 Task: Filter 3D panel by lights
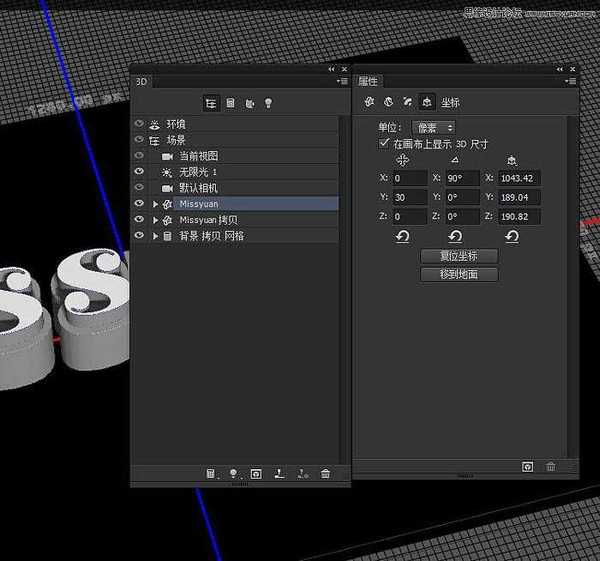tap(268, 103)
